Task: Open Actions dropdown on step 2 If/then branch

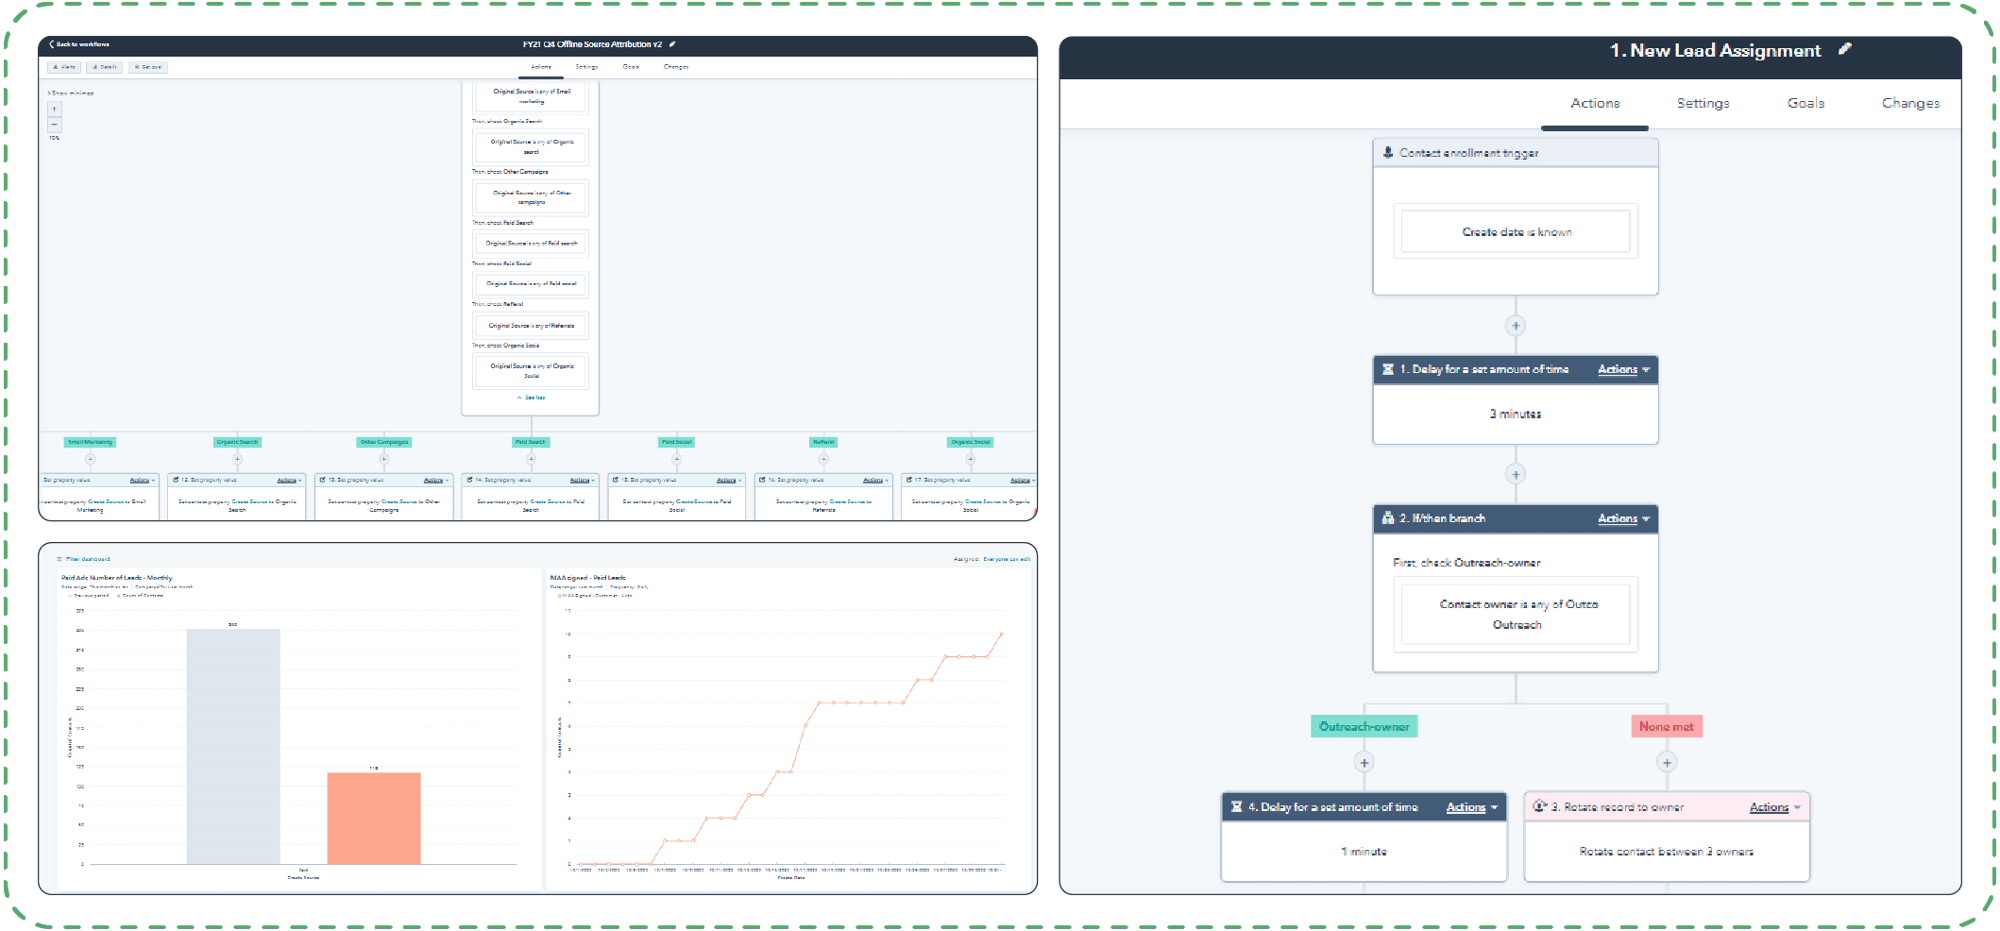Action: [x=1624, y=519]
